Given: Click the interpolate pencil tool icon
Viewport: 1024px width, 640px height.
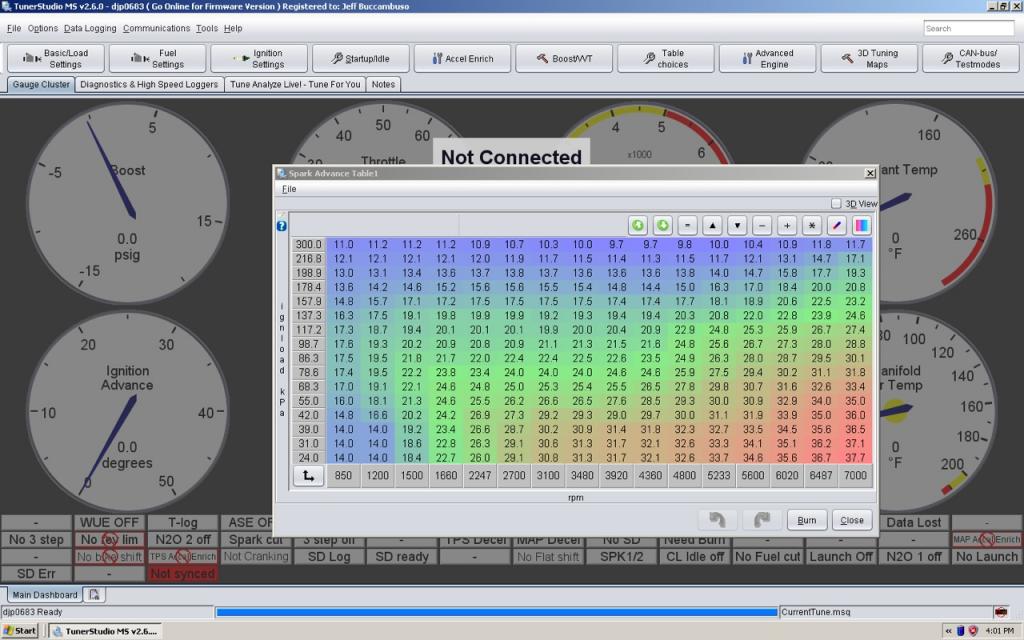Looking at the screenshot, I should point(837,226).
